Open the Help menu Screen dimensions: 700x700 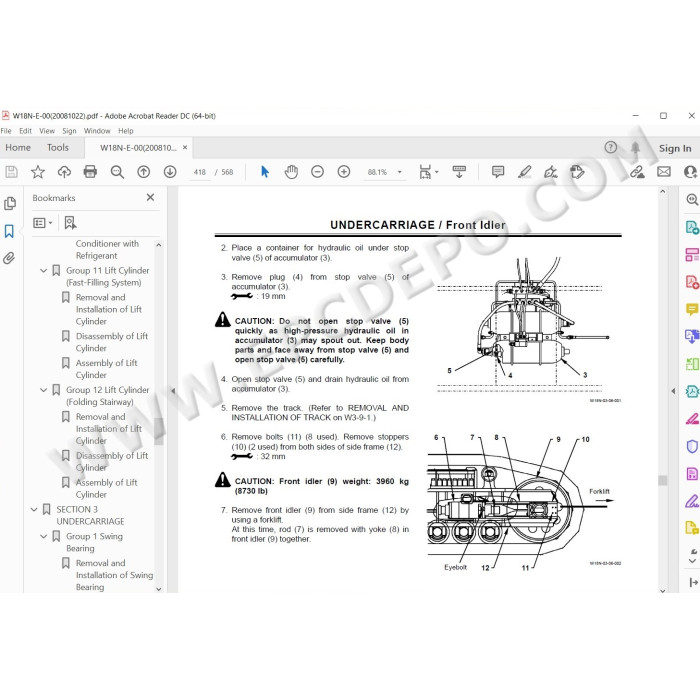126,131
